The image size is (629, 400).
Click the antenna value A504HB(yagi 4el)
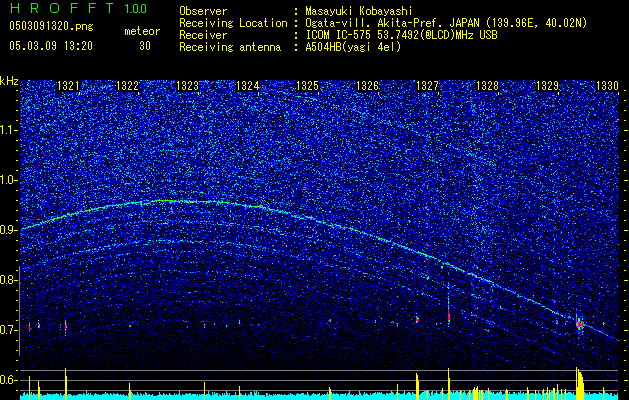tap(353, 47)
